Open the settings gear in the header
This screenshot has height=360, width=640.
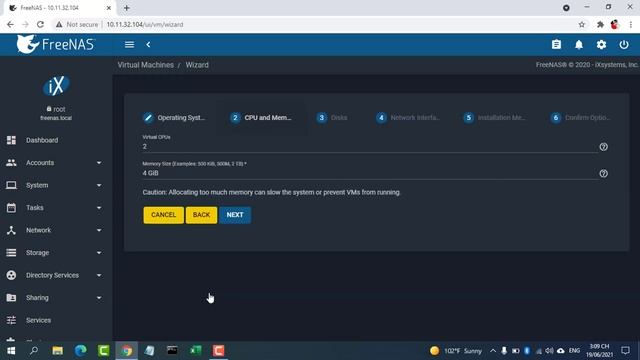[601, 44]
